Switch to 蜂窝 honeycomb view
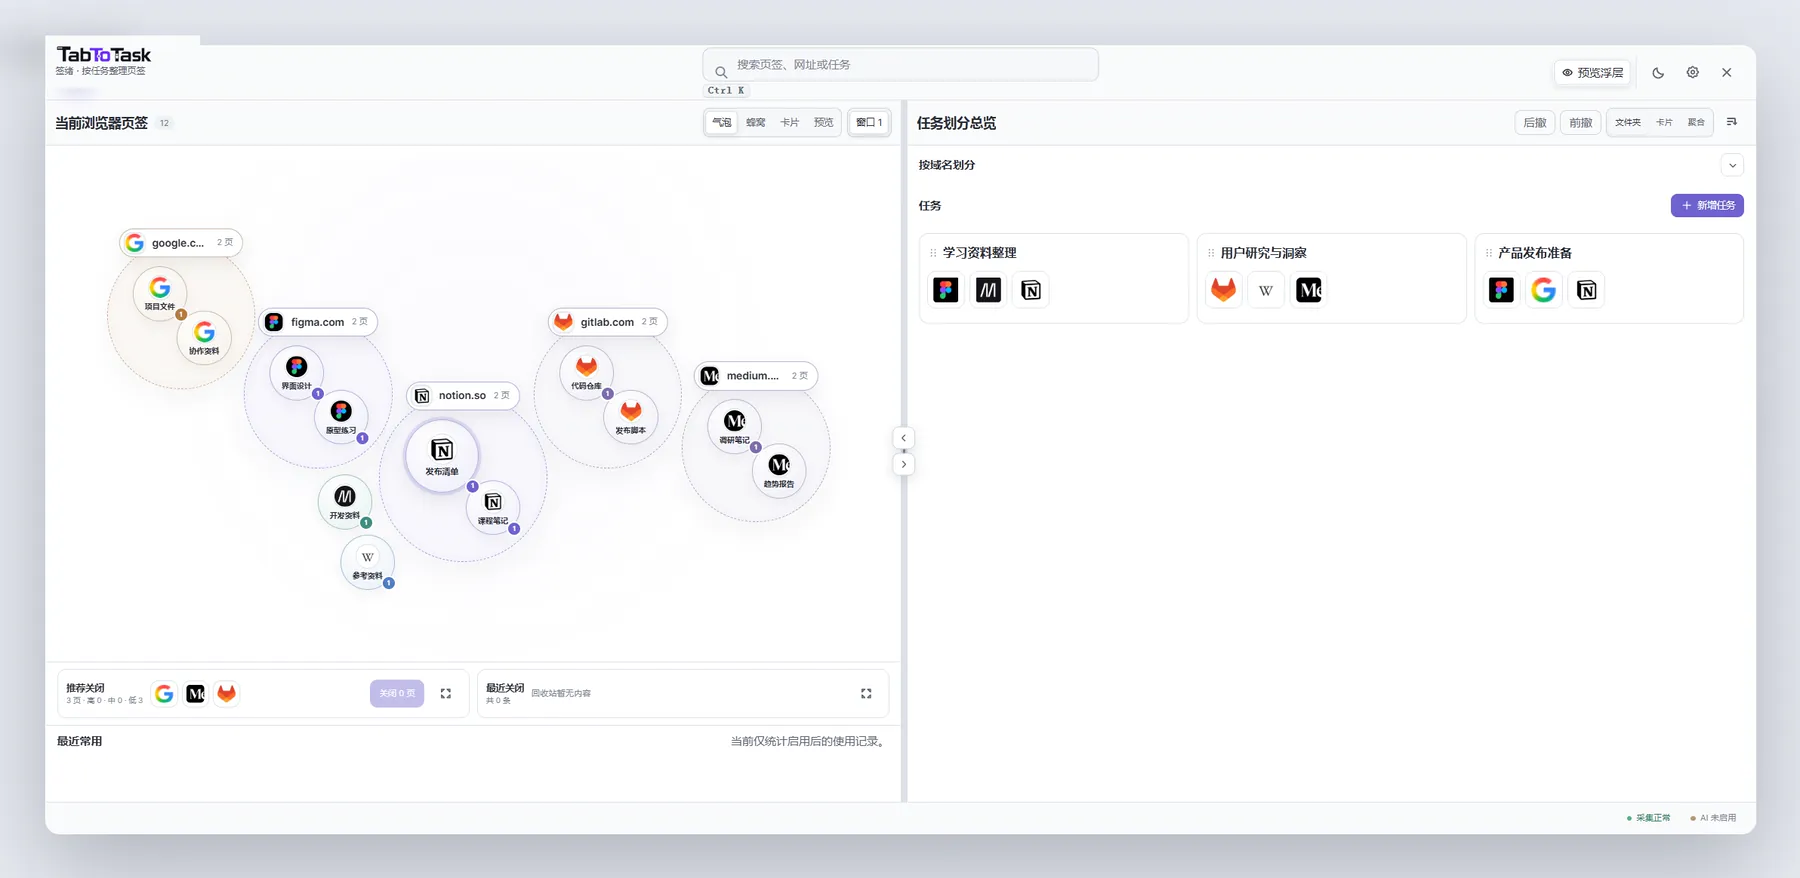 [756, 122]
